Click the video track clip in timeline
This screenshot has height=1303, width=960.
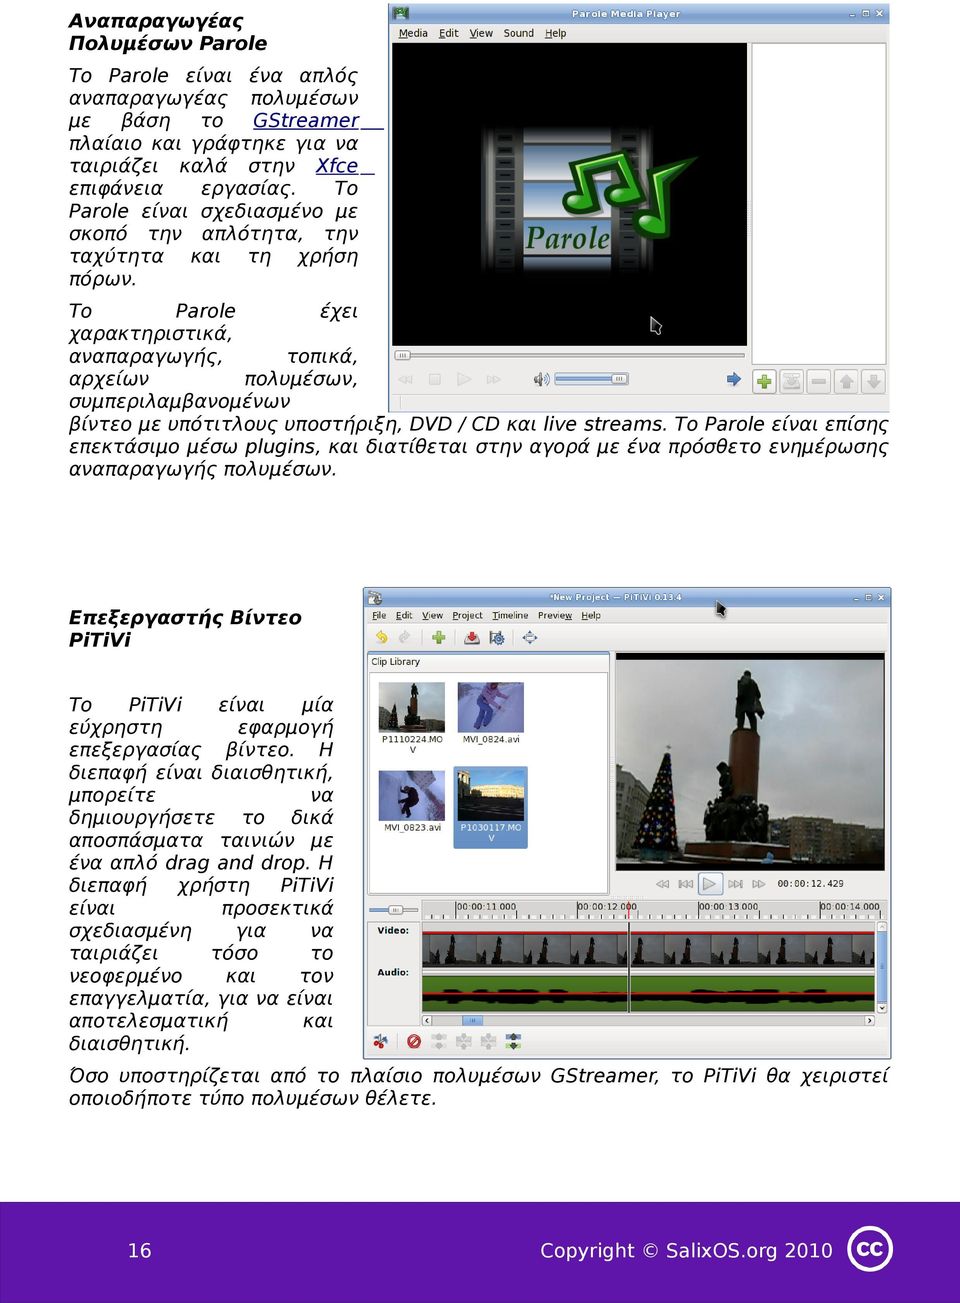click(x=648, y=949)
